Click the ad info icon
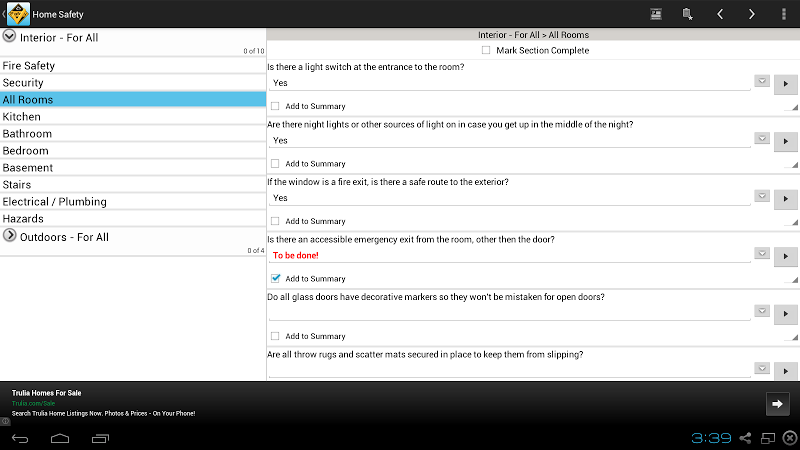The width and height of the screenshot is (800, 450). click(x=5, y=421)
